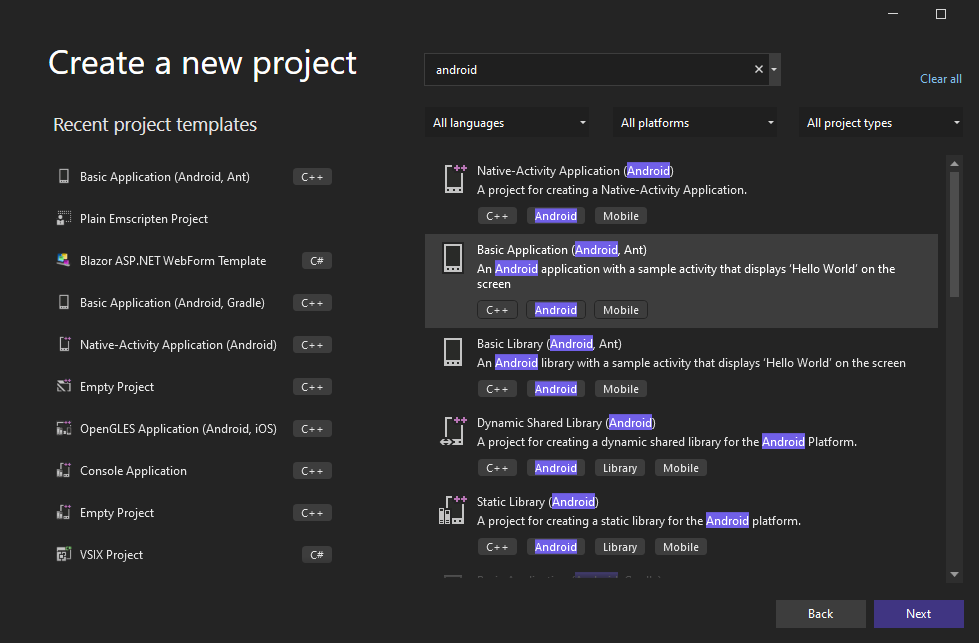Click the first Empty Project icon in recent list

coord(64,386)
